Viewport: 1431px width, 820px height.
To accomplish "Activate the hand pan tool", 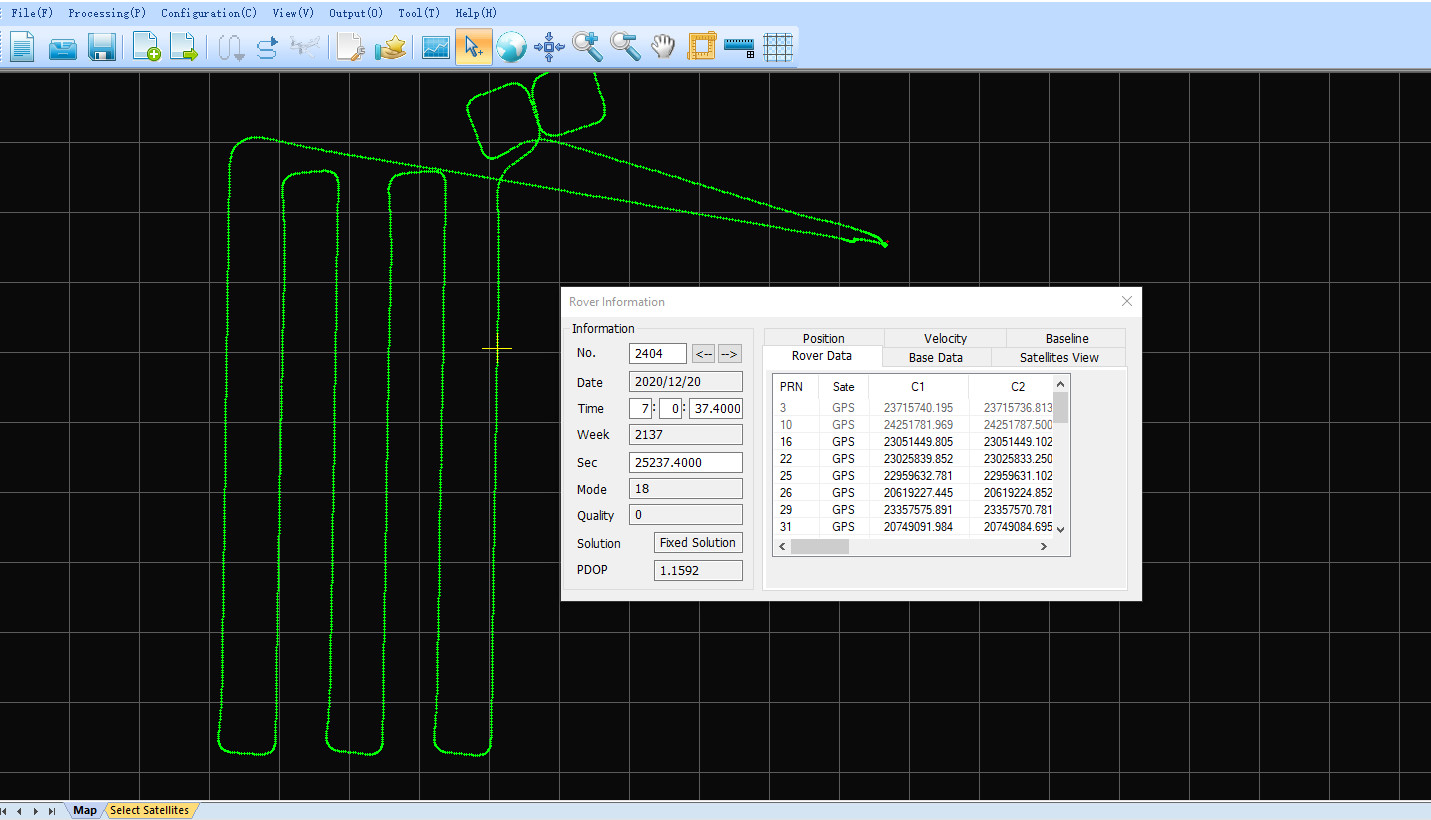I will click(663, 47).
